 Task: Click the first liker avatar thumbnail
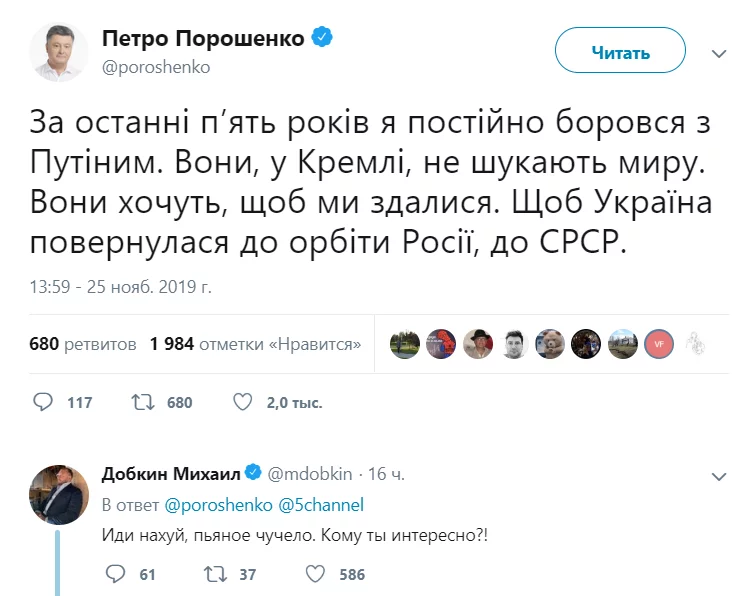click(405, 343)
